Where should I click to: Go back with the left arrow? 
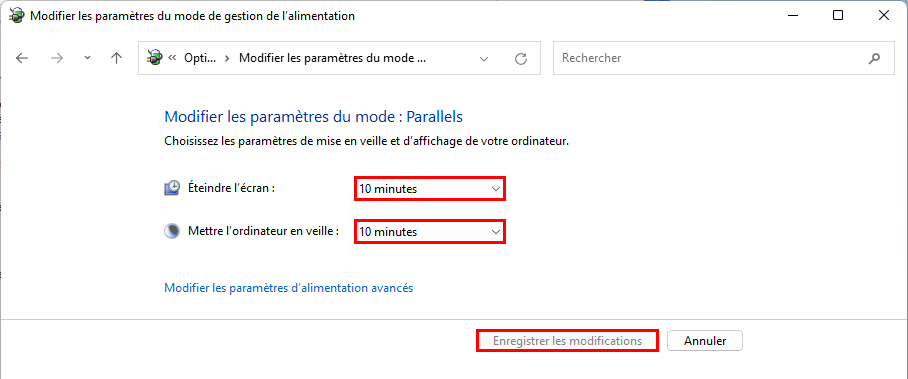coord(22,58)
